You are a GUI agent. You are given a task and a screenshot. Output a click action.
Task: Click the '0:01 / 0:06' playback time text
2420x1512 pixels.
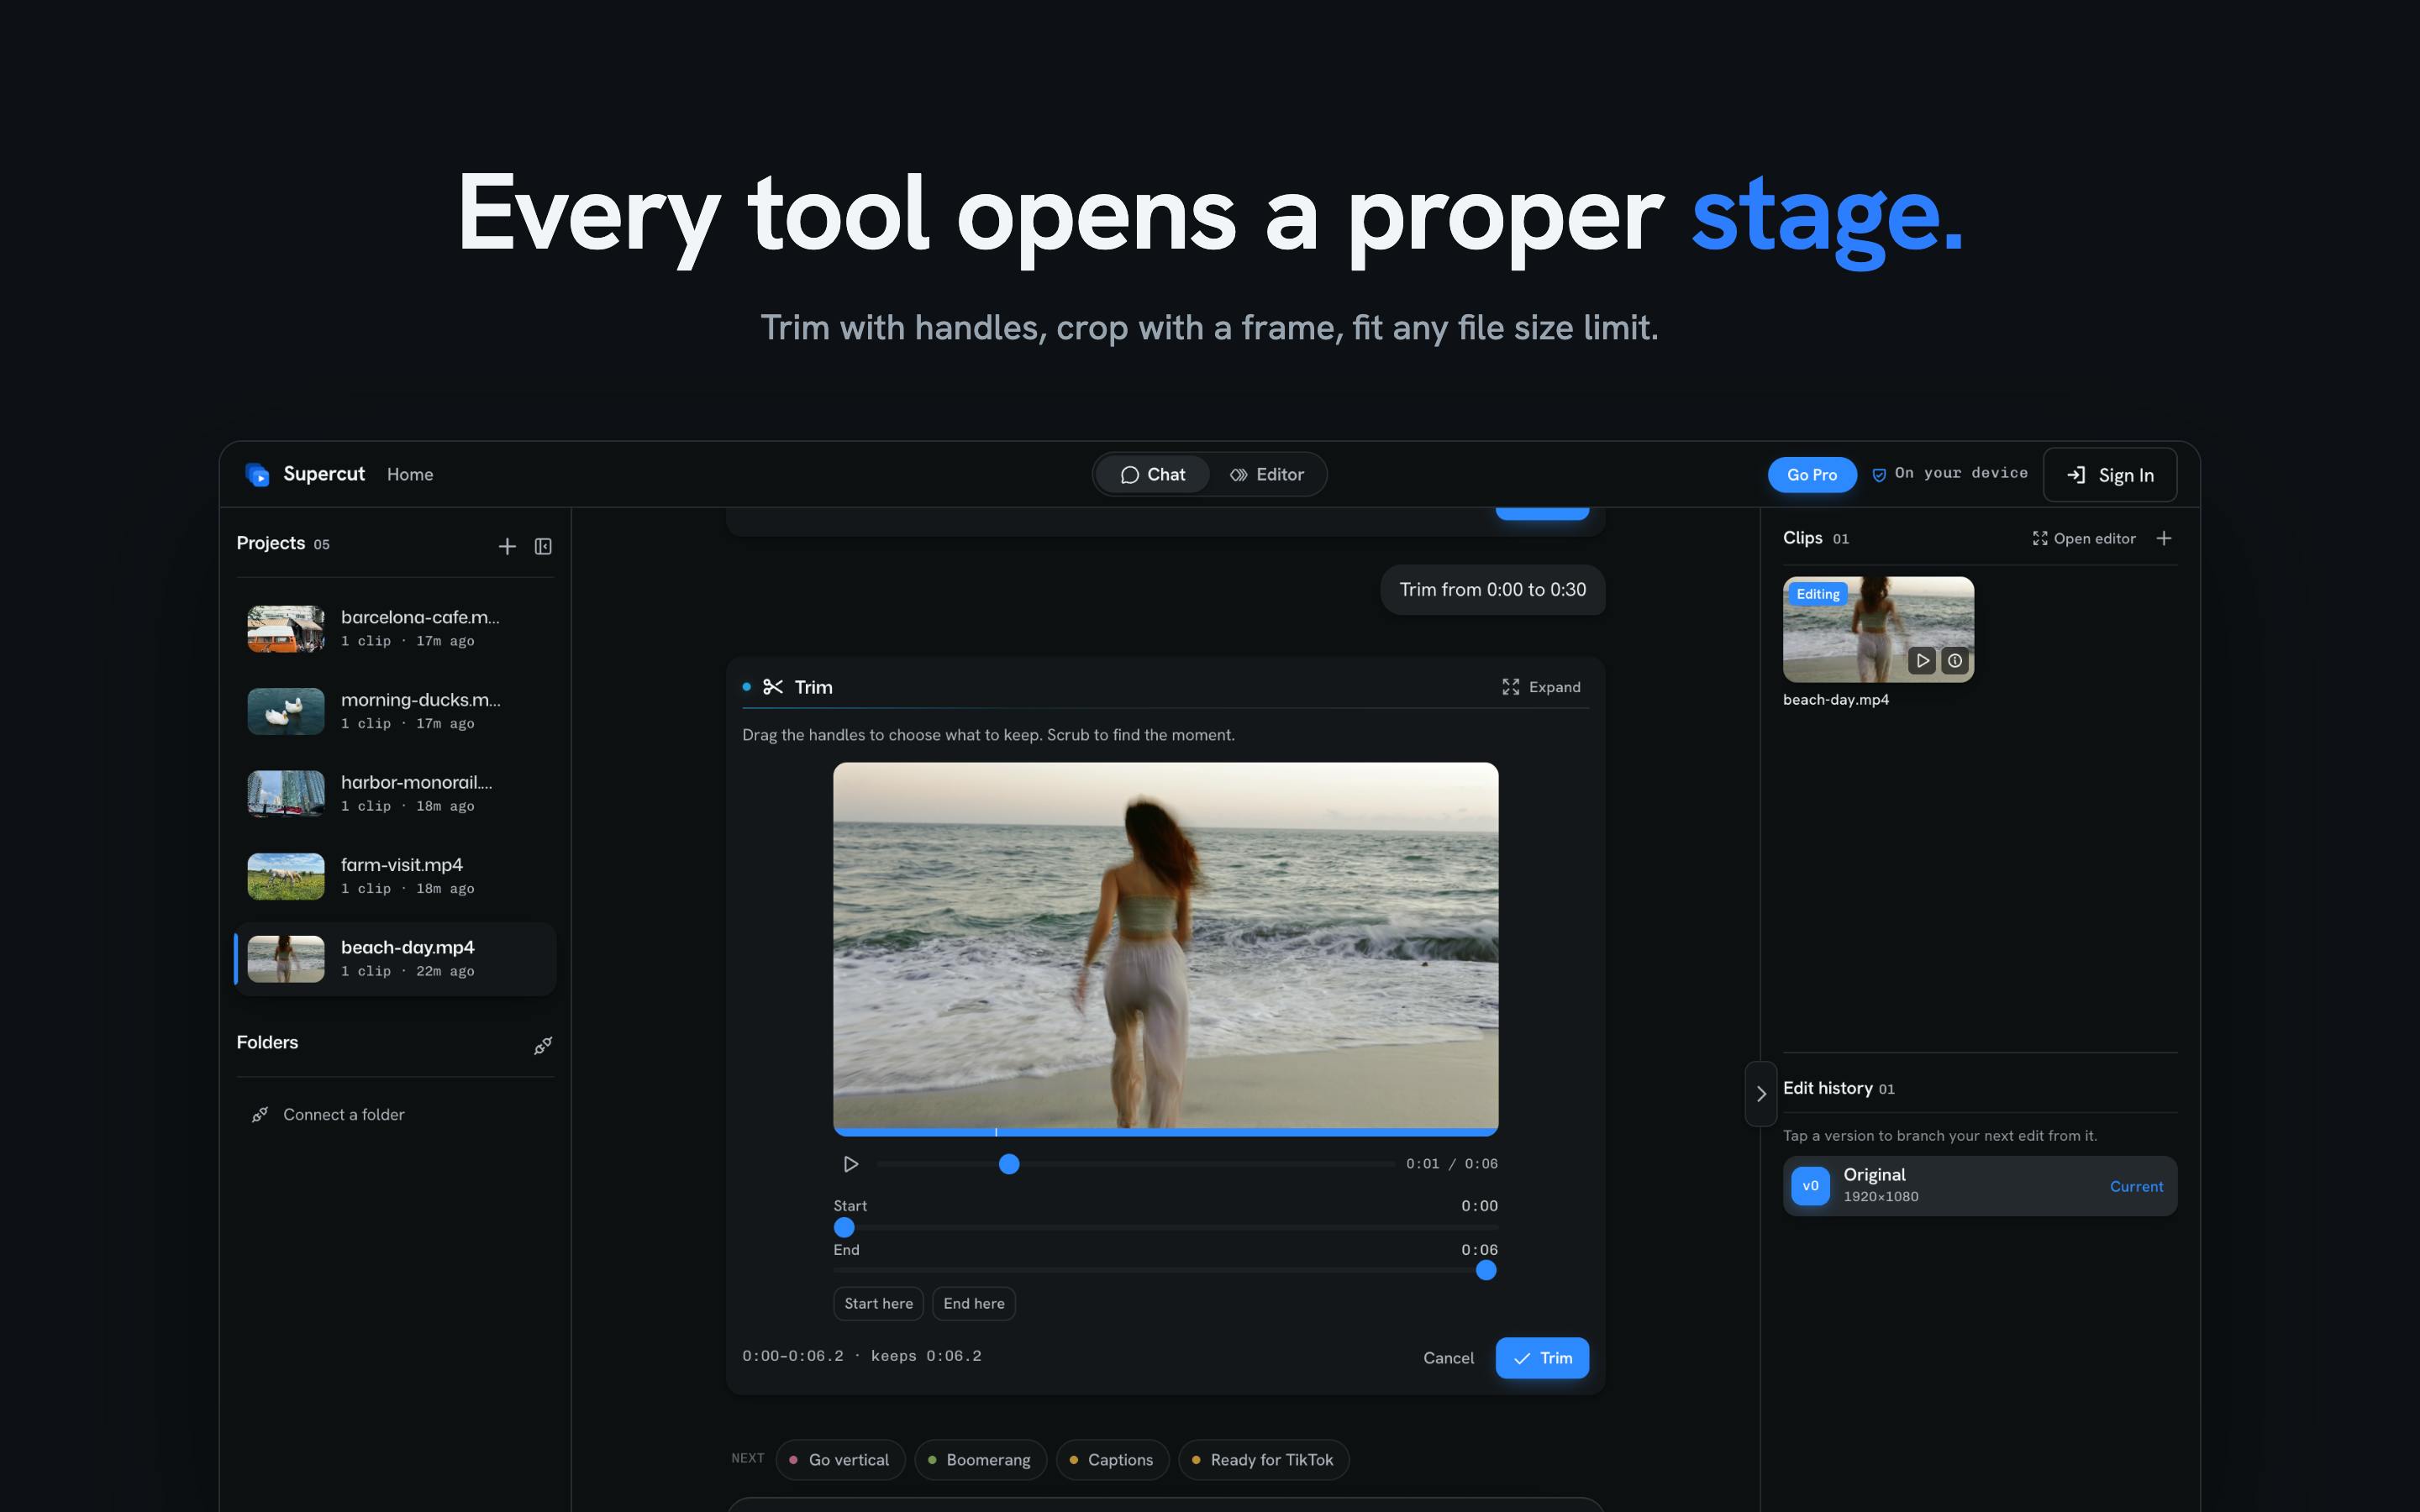click(x=1452, y=1164)
